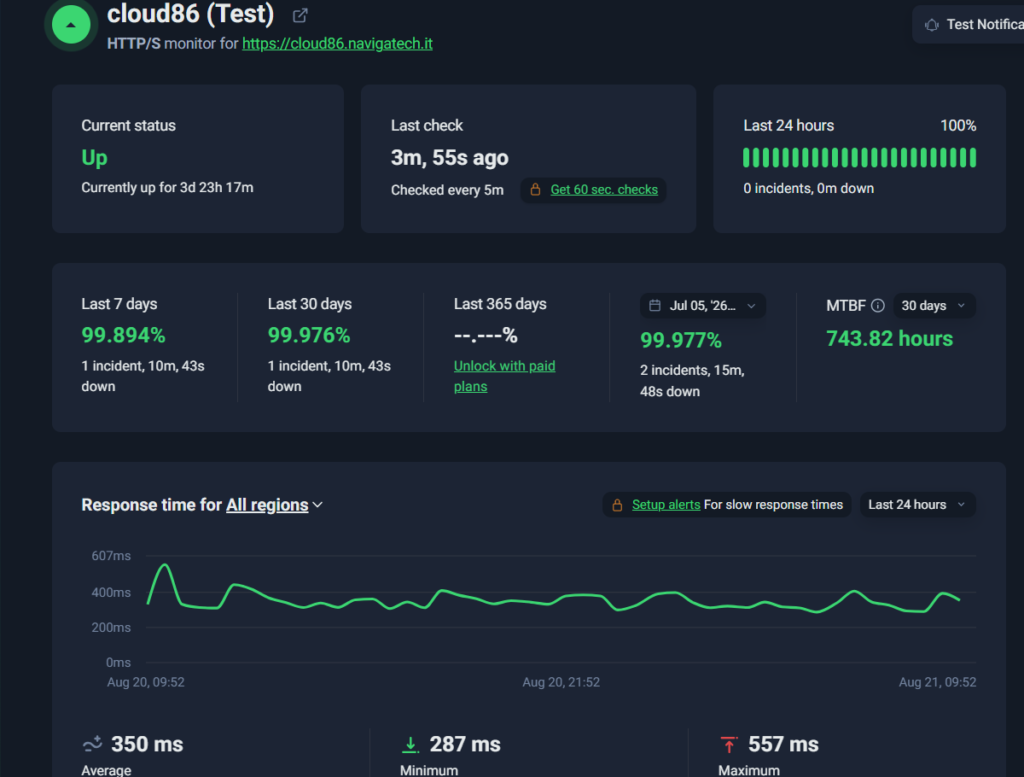Click the Test Notification button
1024x777 pixels.
pyautogui.click(x=968, y=25)
